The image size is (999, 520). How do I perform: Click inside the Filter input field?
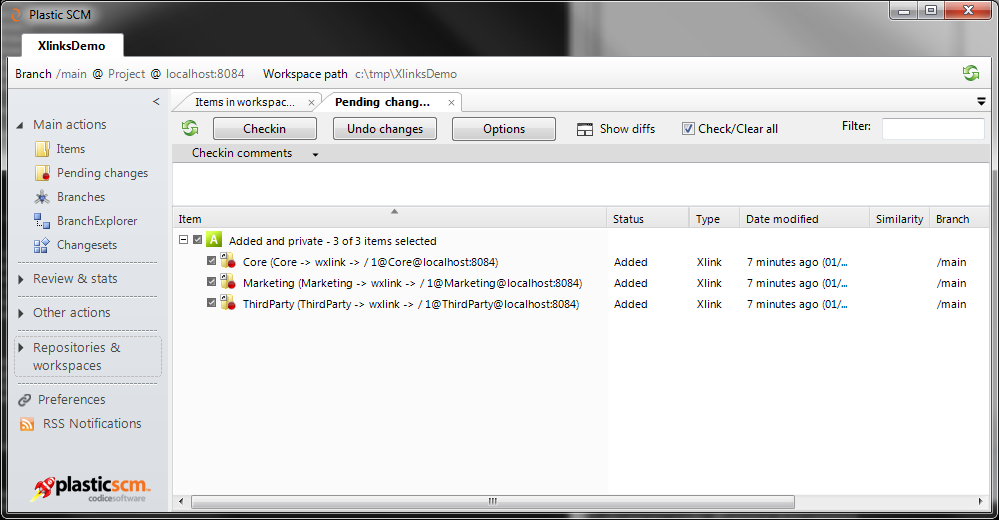(x=933, y=129)
